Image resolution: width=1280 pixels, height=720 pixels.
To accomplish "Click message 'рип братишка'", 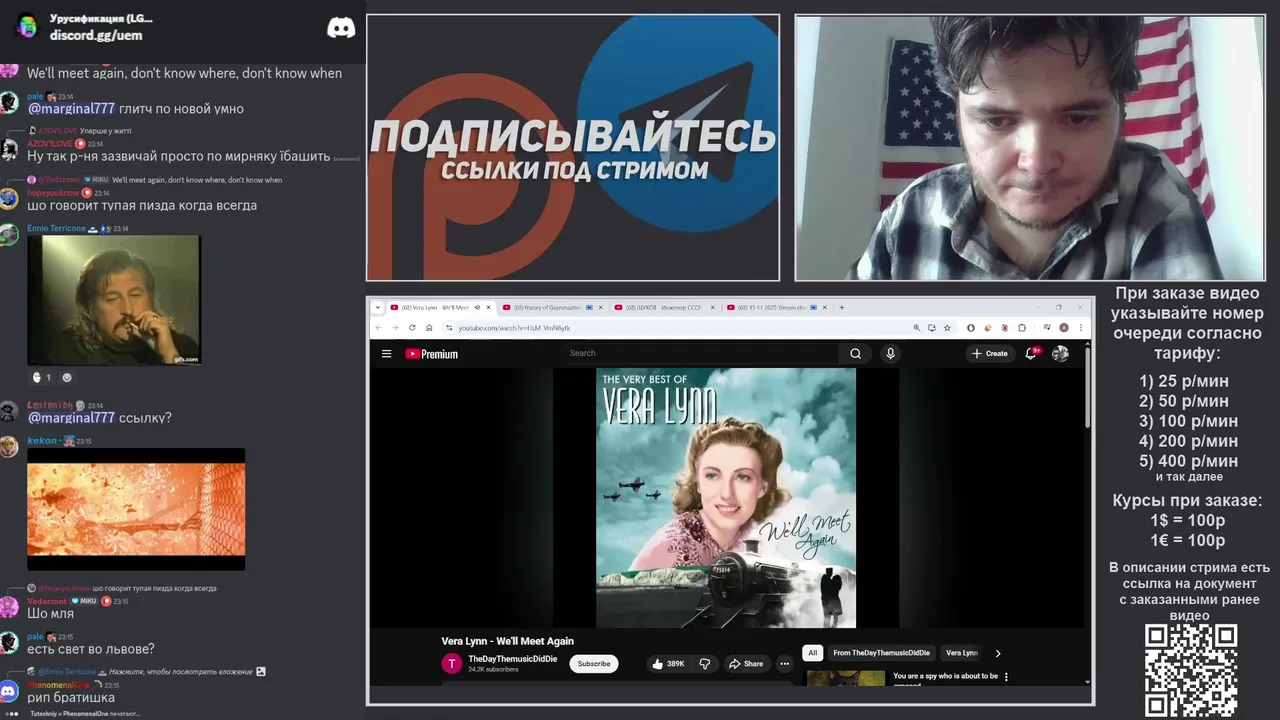I will point(71,697).
